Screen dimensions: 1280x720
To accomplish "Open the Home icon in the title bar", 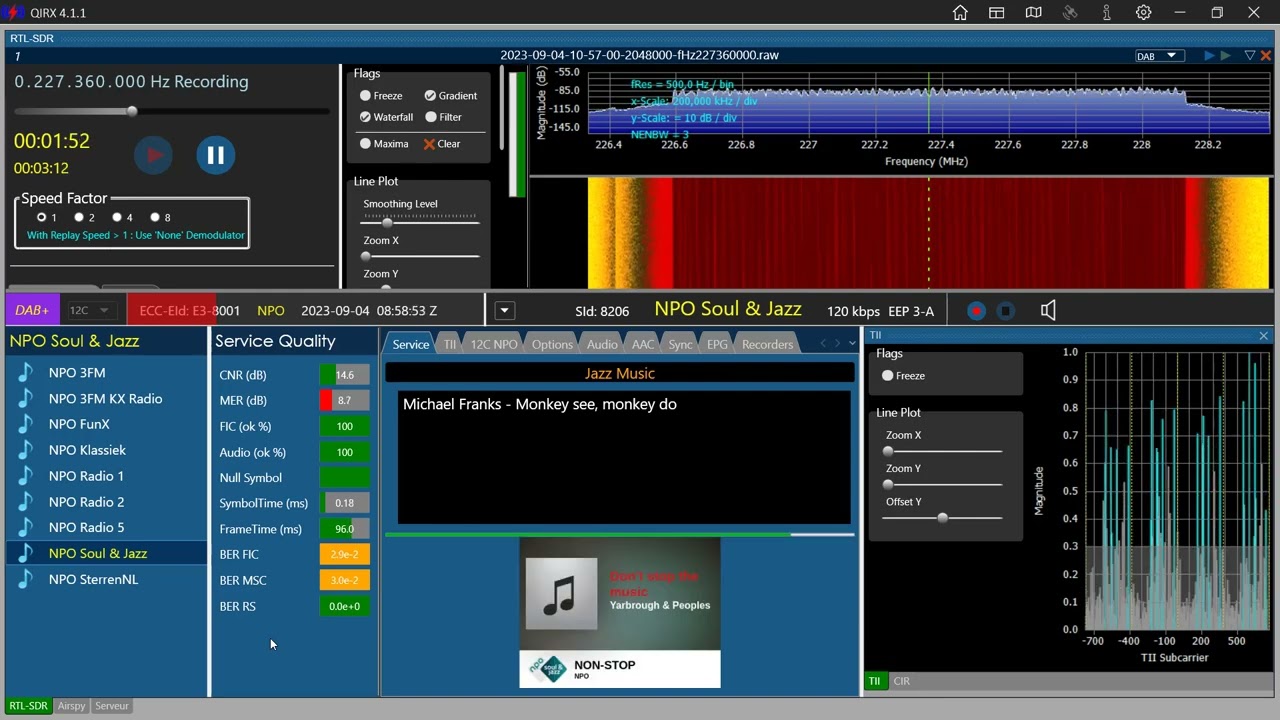I will click(x=960, y=13).
